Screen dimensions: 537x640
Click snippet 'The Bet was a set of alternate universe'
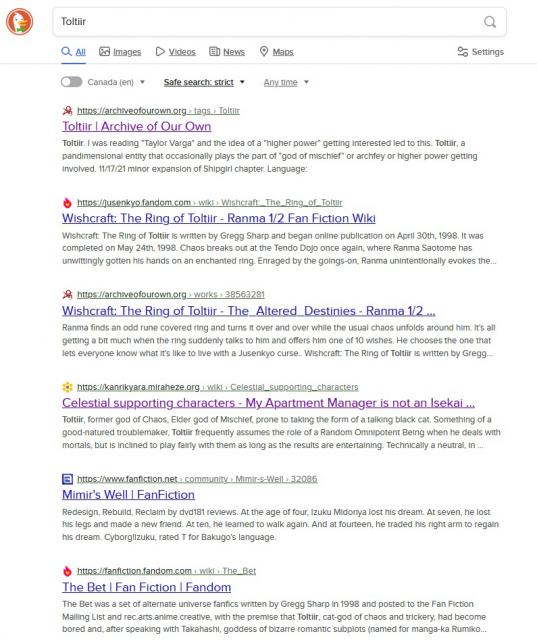point(274,617)
